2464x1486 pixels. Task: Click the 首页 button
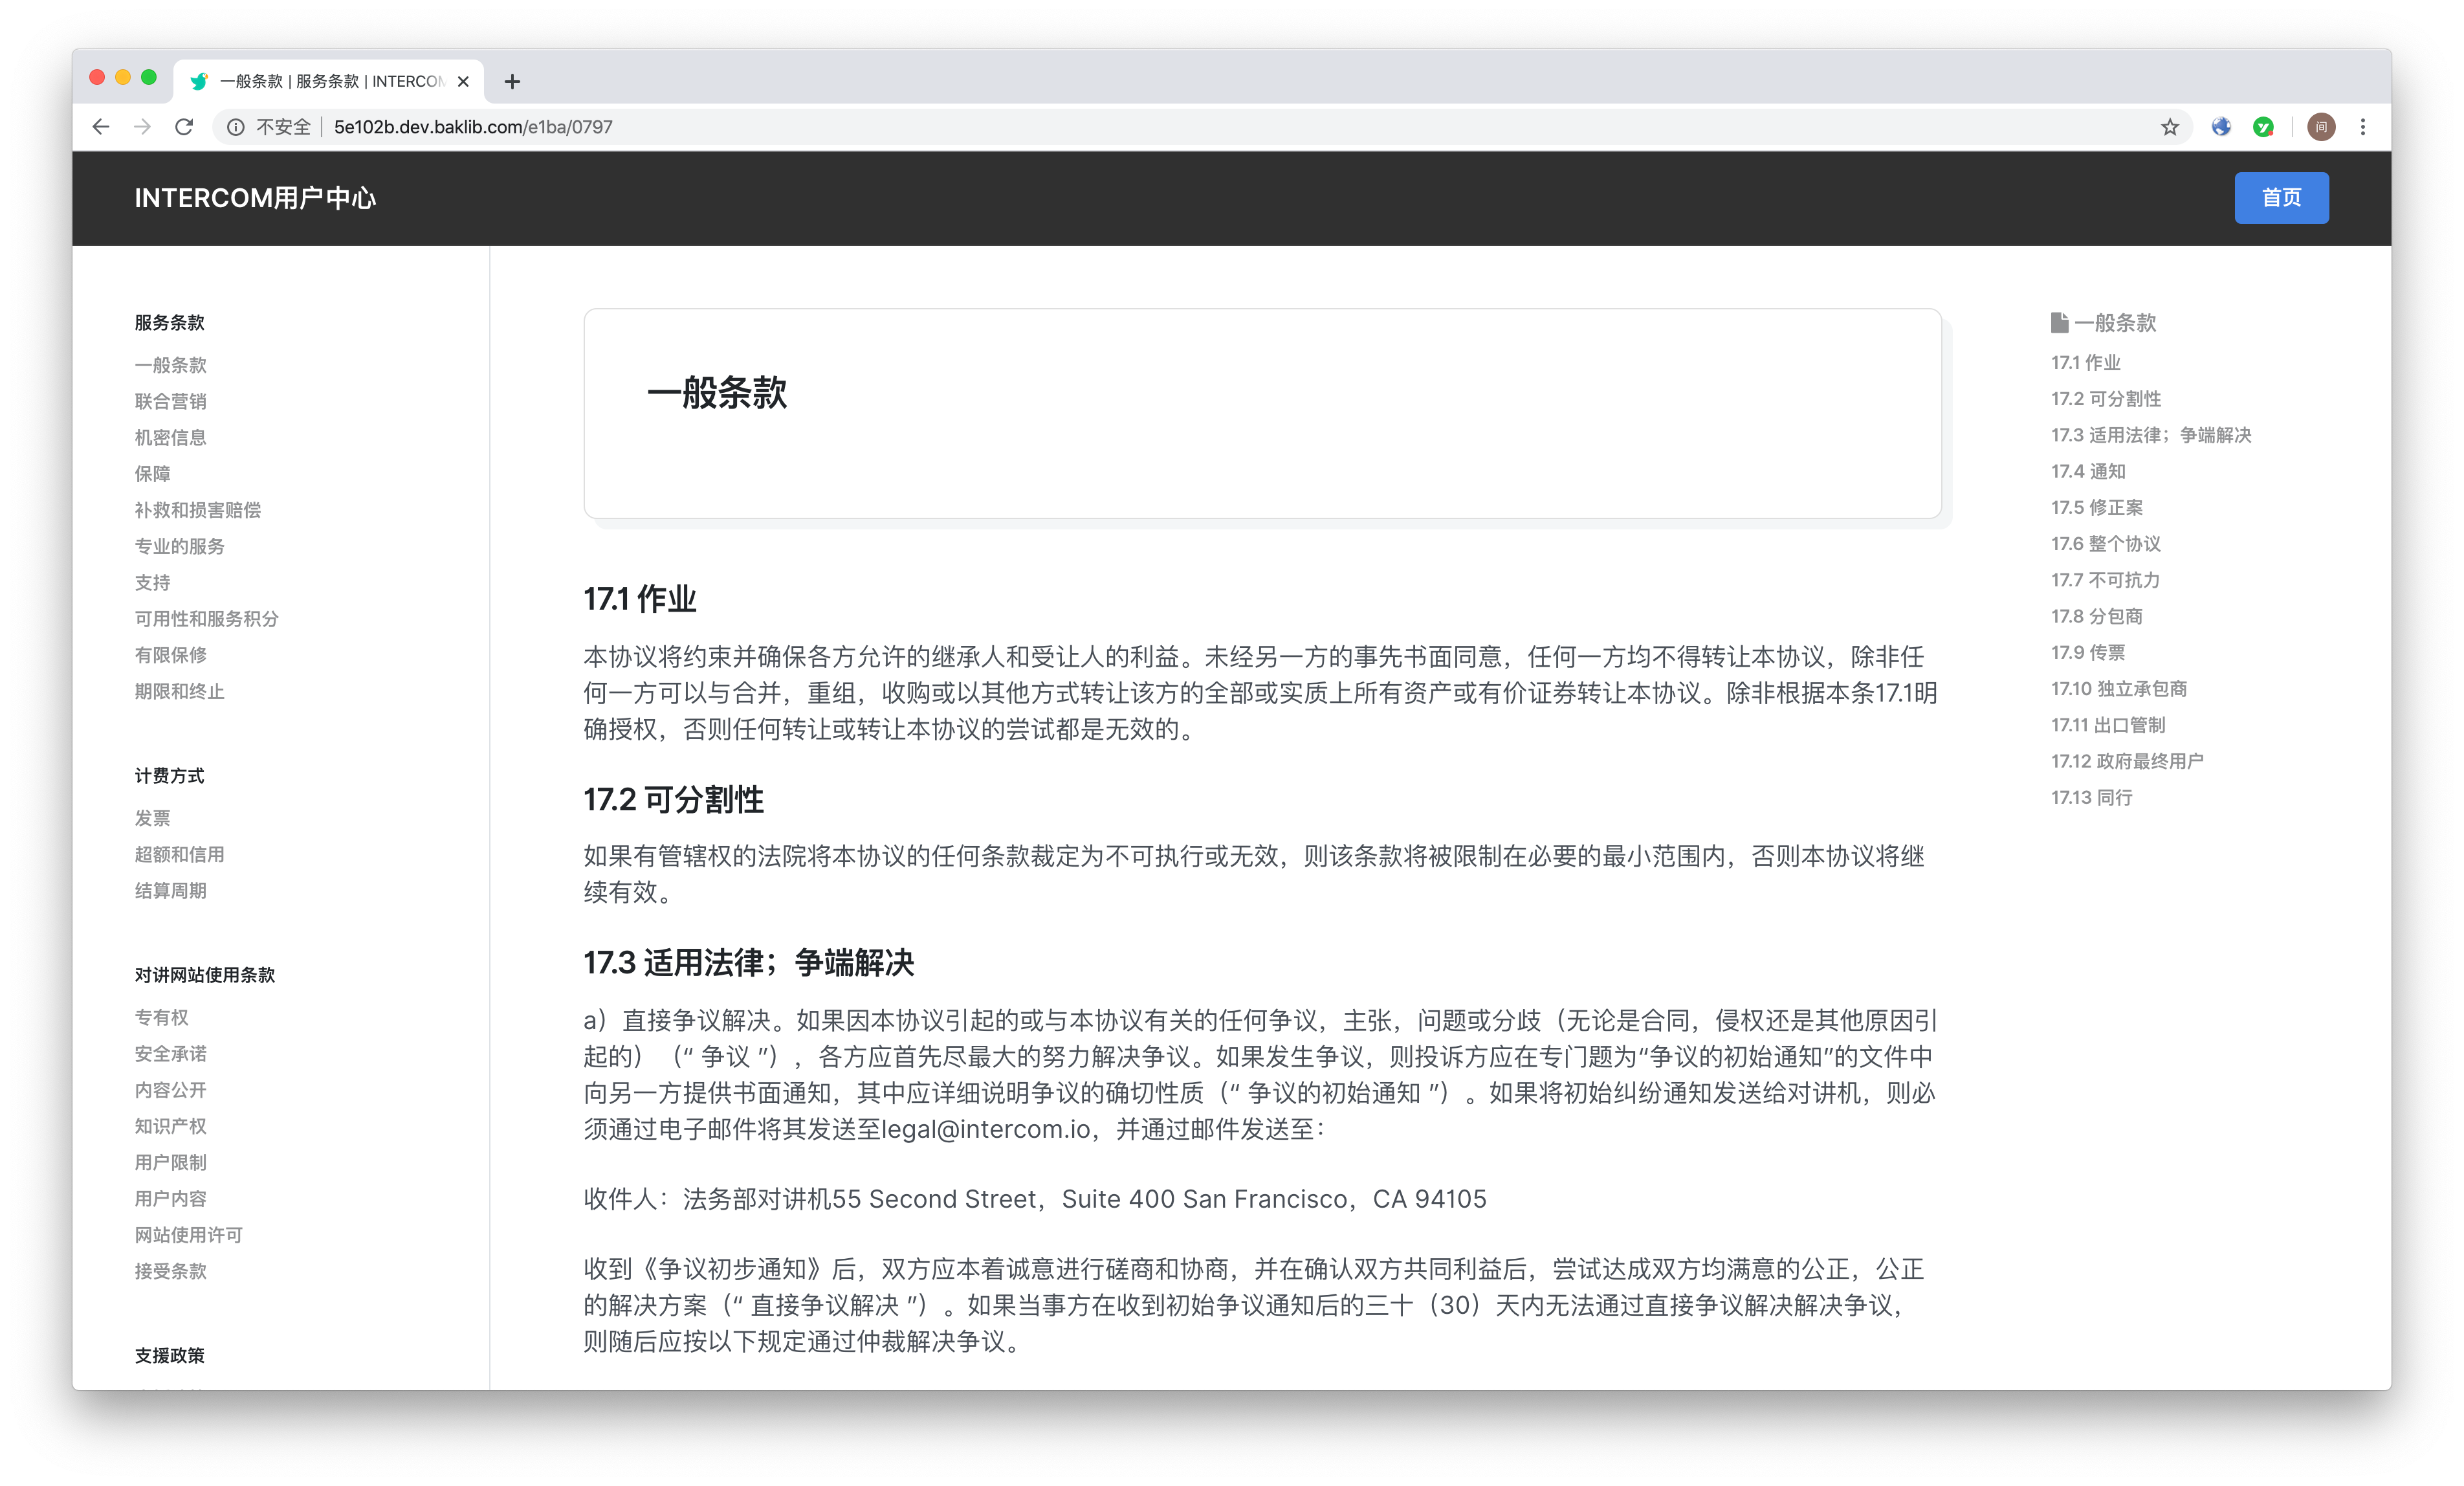[2281, 198]
